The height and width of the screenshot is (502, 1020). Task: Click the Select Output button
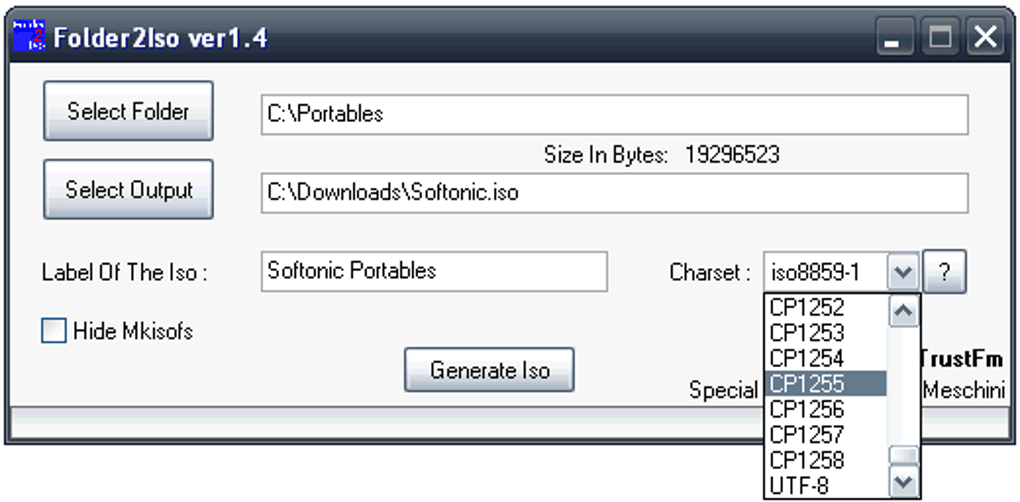point(128,190)
